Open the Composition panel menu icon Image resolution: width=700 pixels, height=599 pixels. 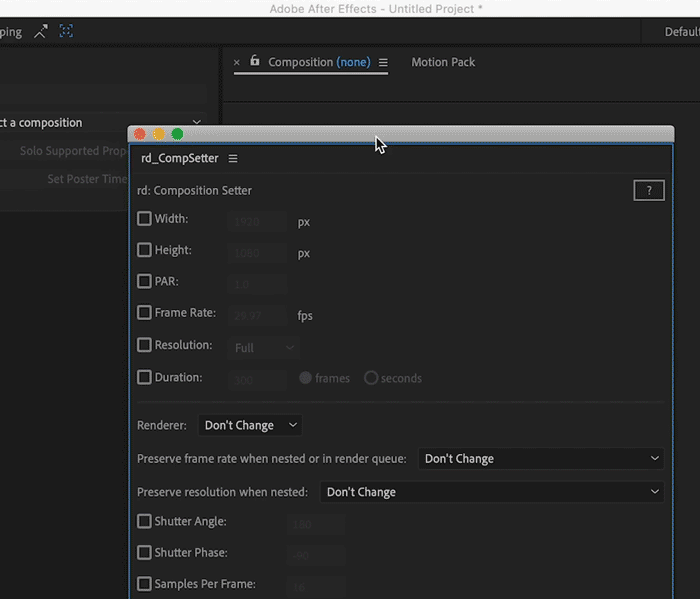[x=383, y=62]
